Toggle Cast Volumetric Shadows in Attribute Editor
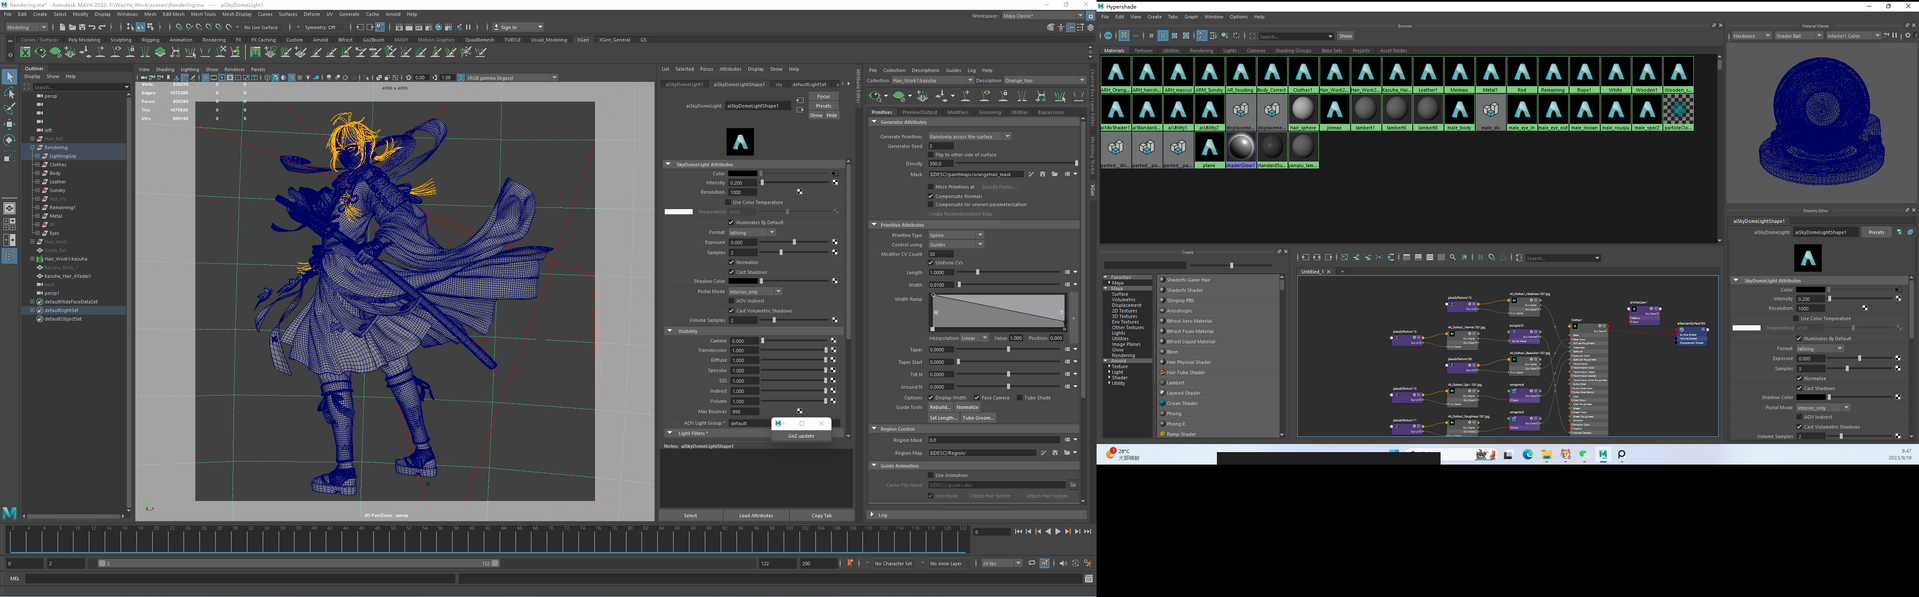This screenshot has width=1919, height=597. click(x=731, y=311)
